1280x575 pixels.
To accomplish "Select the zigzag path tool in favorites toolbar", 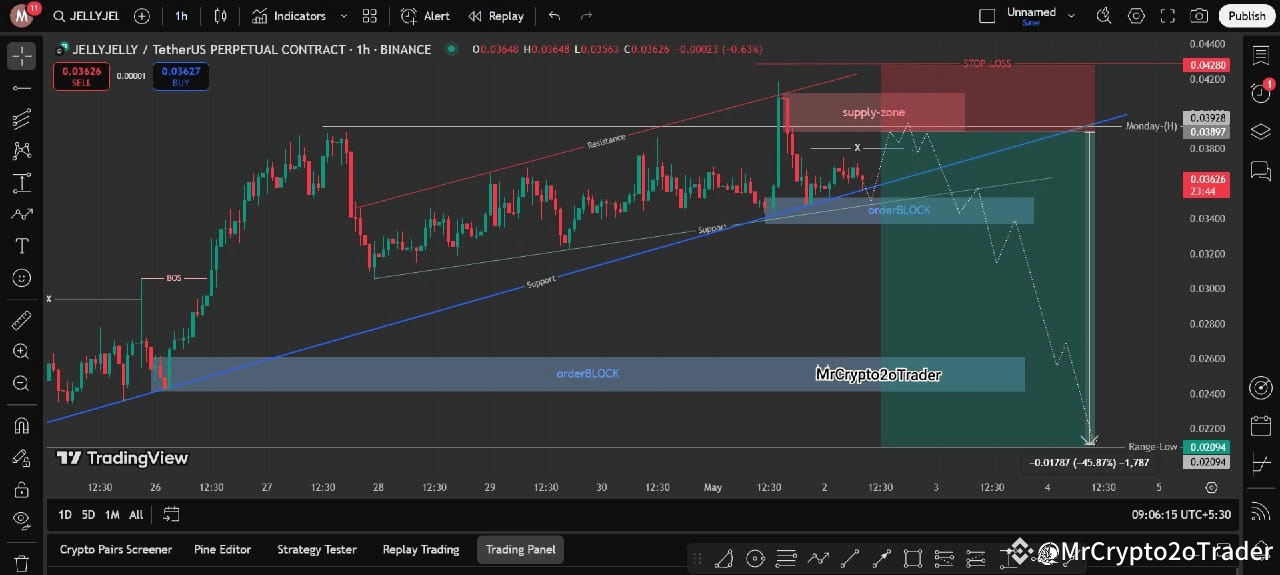I will pos(818,558).
